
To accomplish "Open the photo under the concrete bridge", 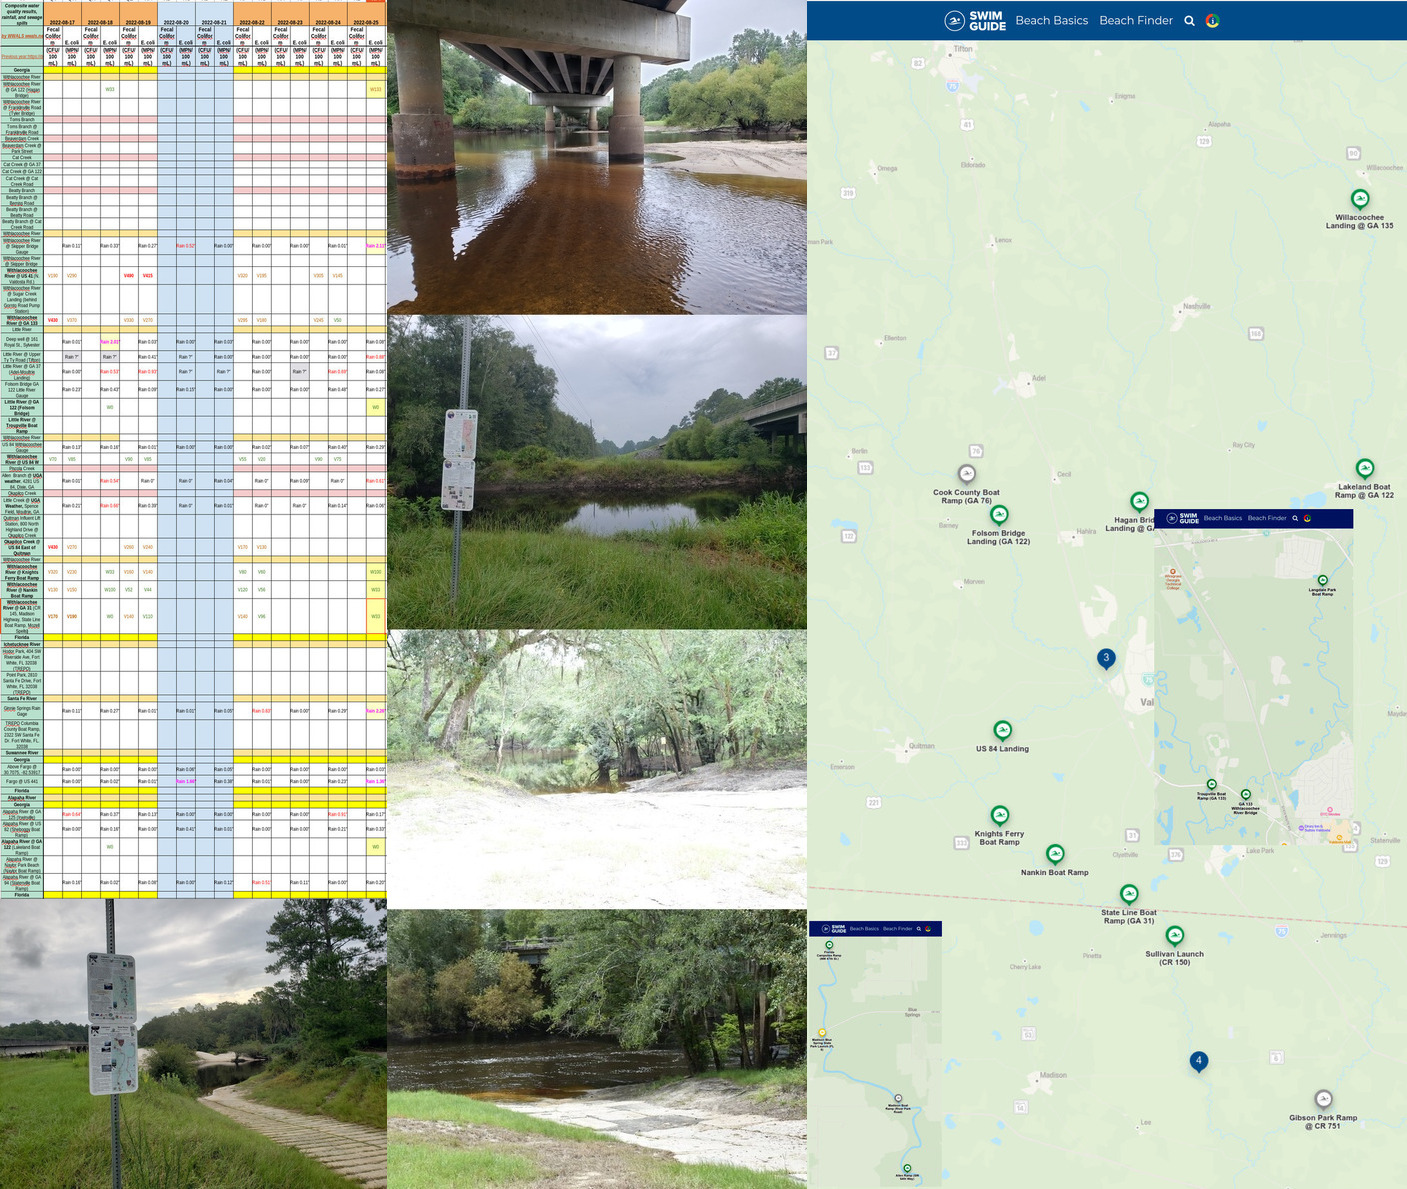I will 597,157.
